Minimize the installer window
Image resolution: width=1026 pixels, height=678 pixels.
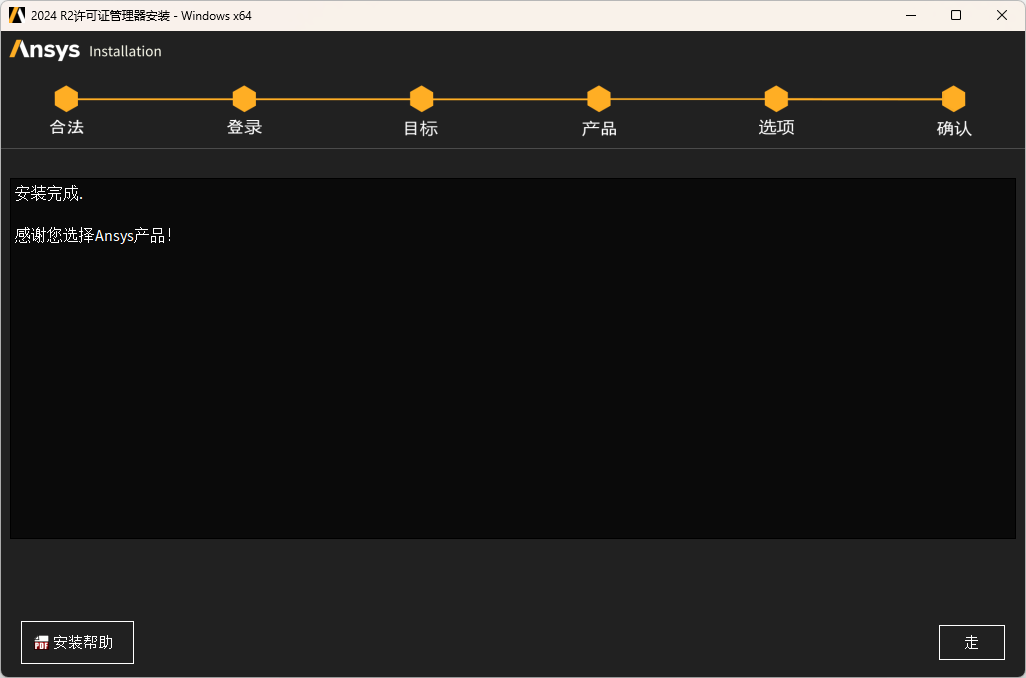click(910, 15)
